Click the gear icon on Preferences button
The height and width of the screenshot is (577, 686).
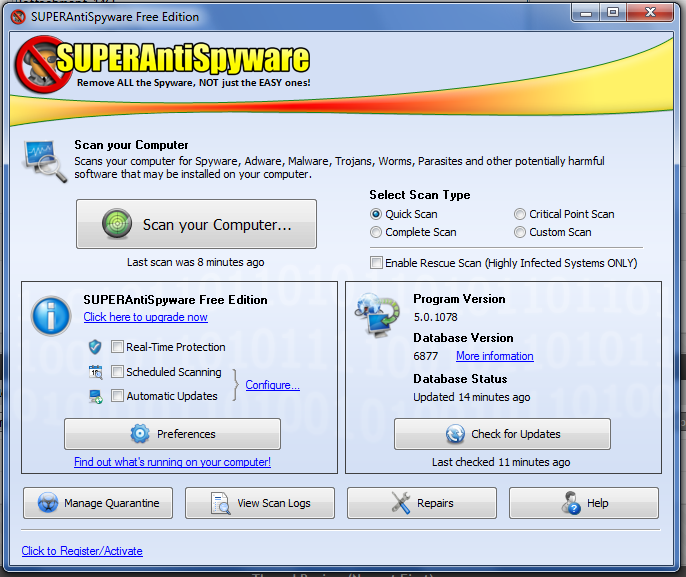click(x=140, y=434)
